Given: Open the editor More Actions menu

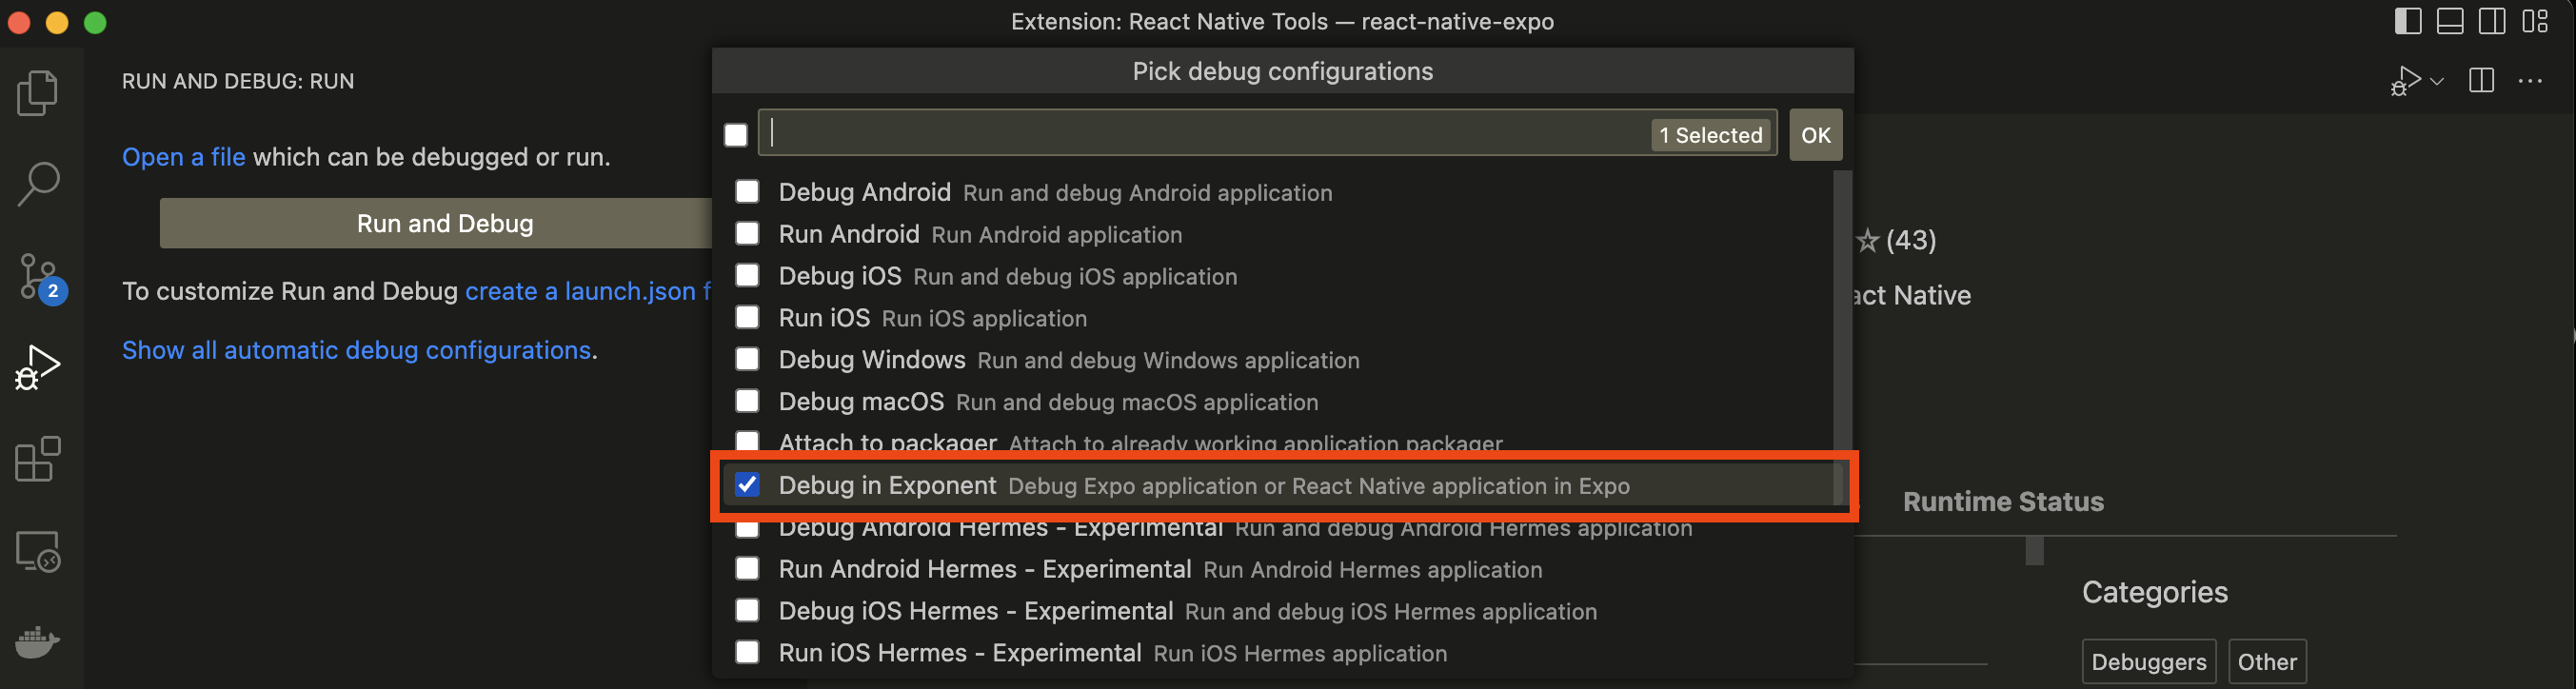Looking at the screenshot, I should click(2530, 81).
